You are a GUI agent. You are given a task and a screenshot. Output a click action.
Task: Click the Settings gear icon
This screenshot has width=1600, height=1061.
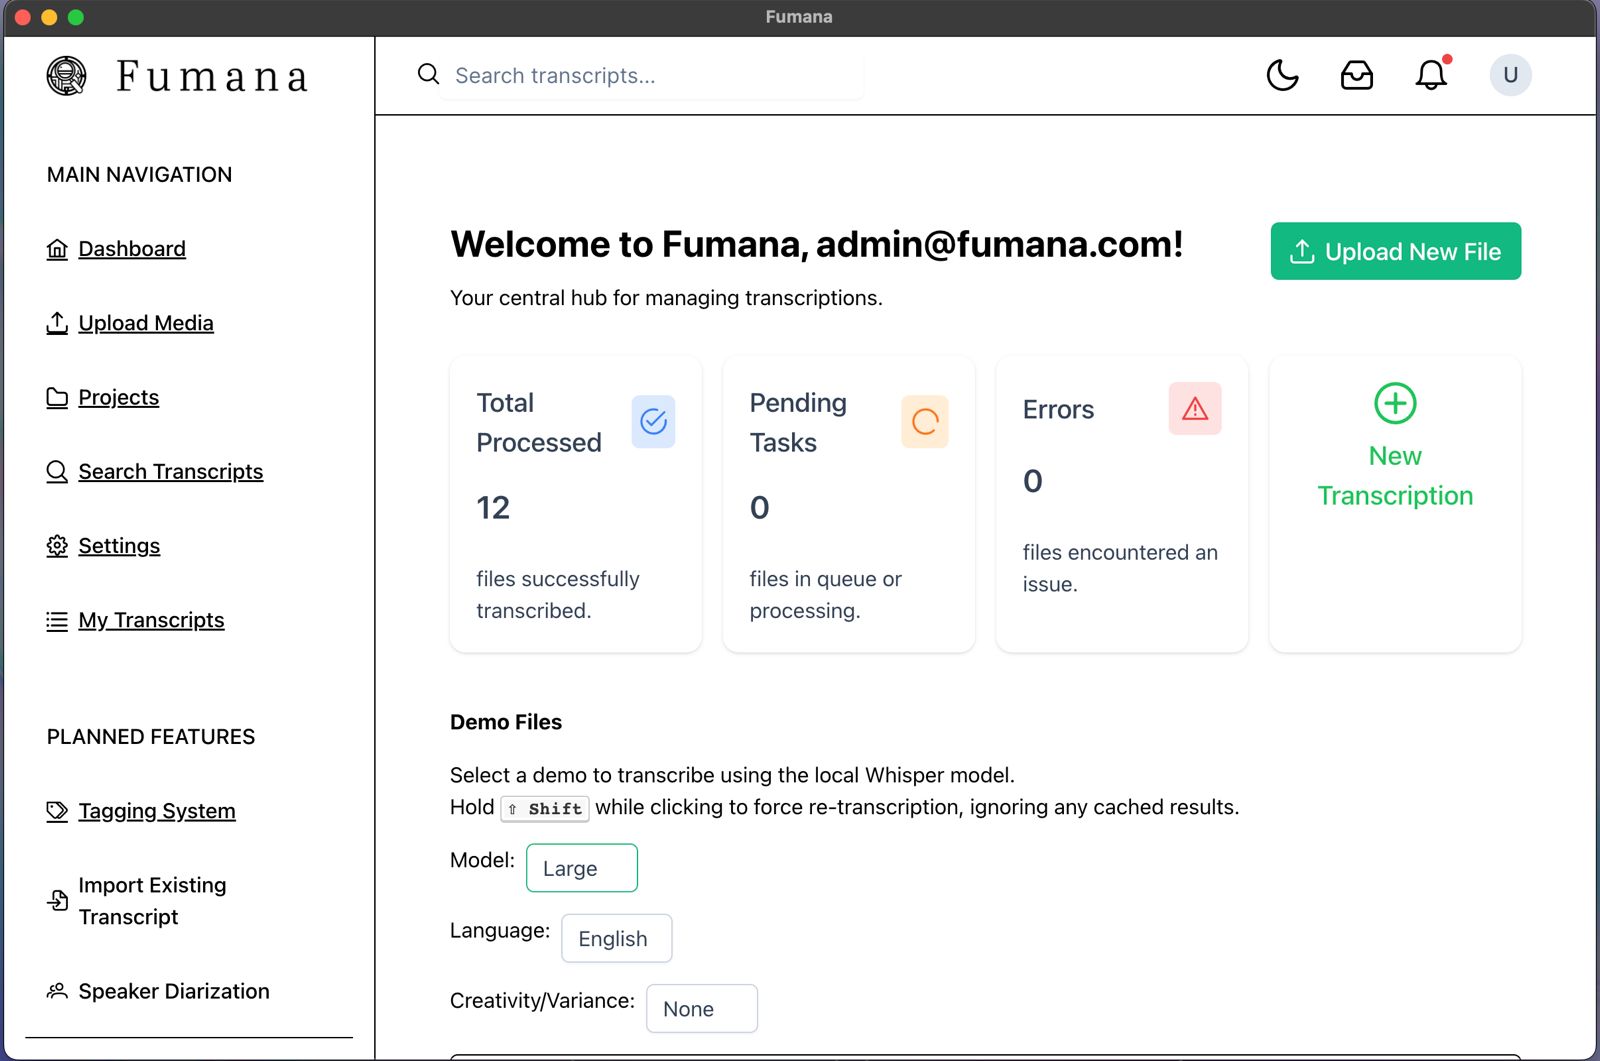pos(57,546)
